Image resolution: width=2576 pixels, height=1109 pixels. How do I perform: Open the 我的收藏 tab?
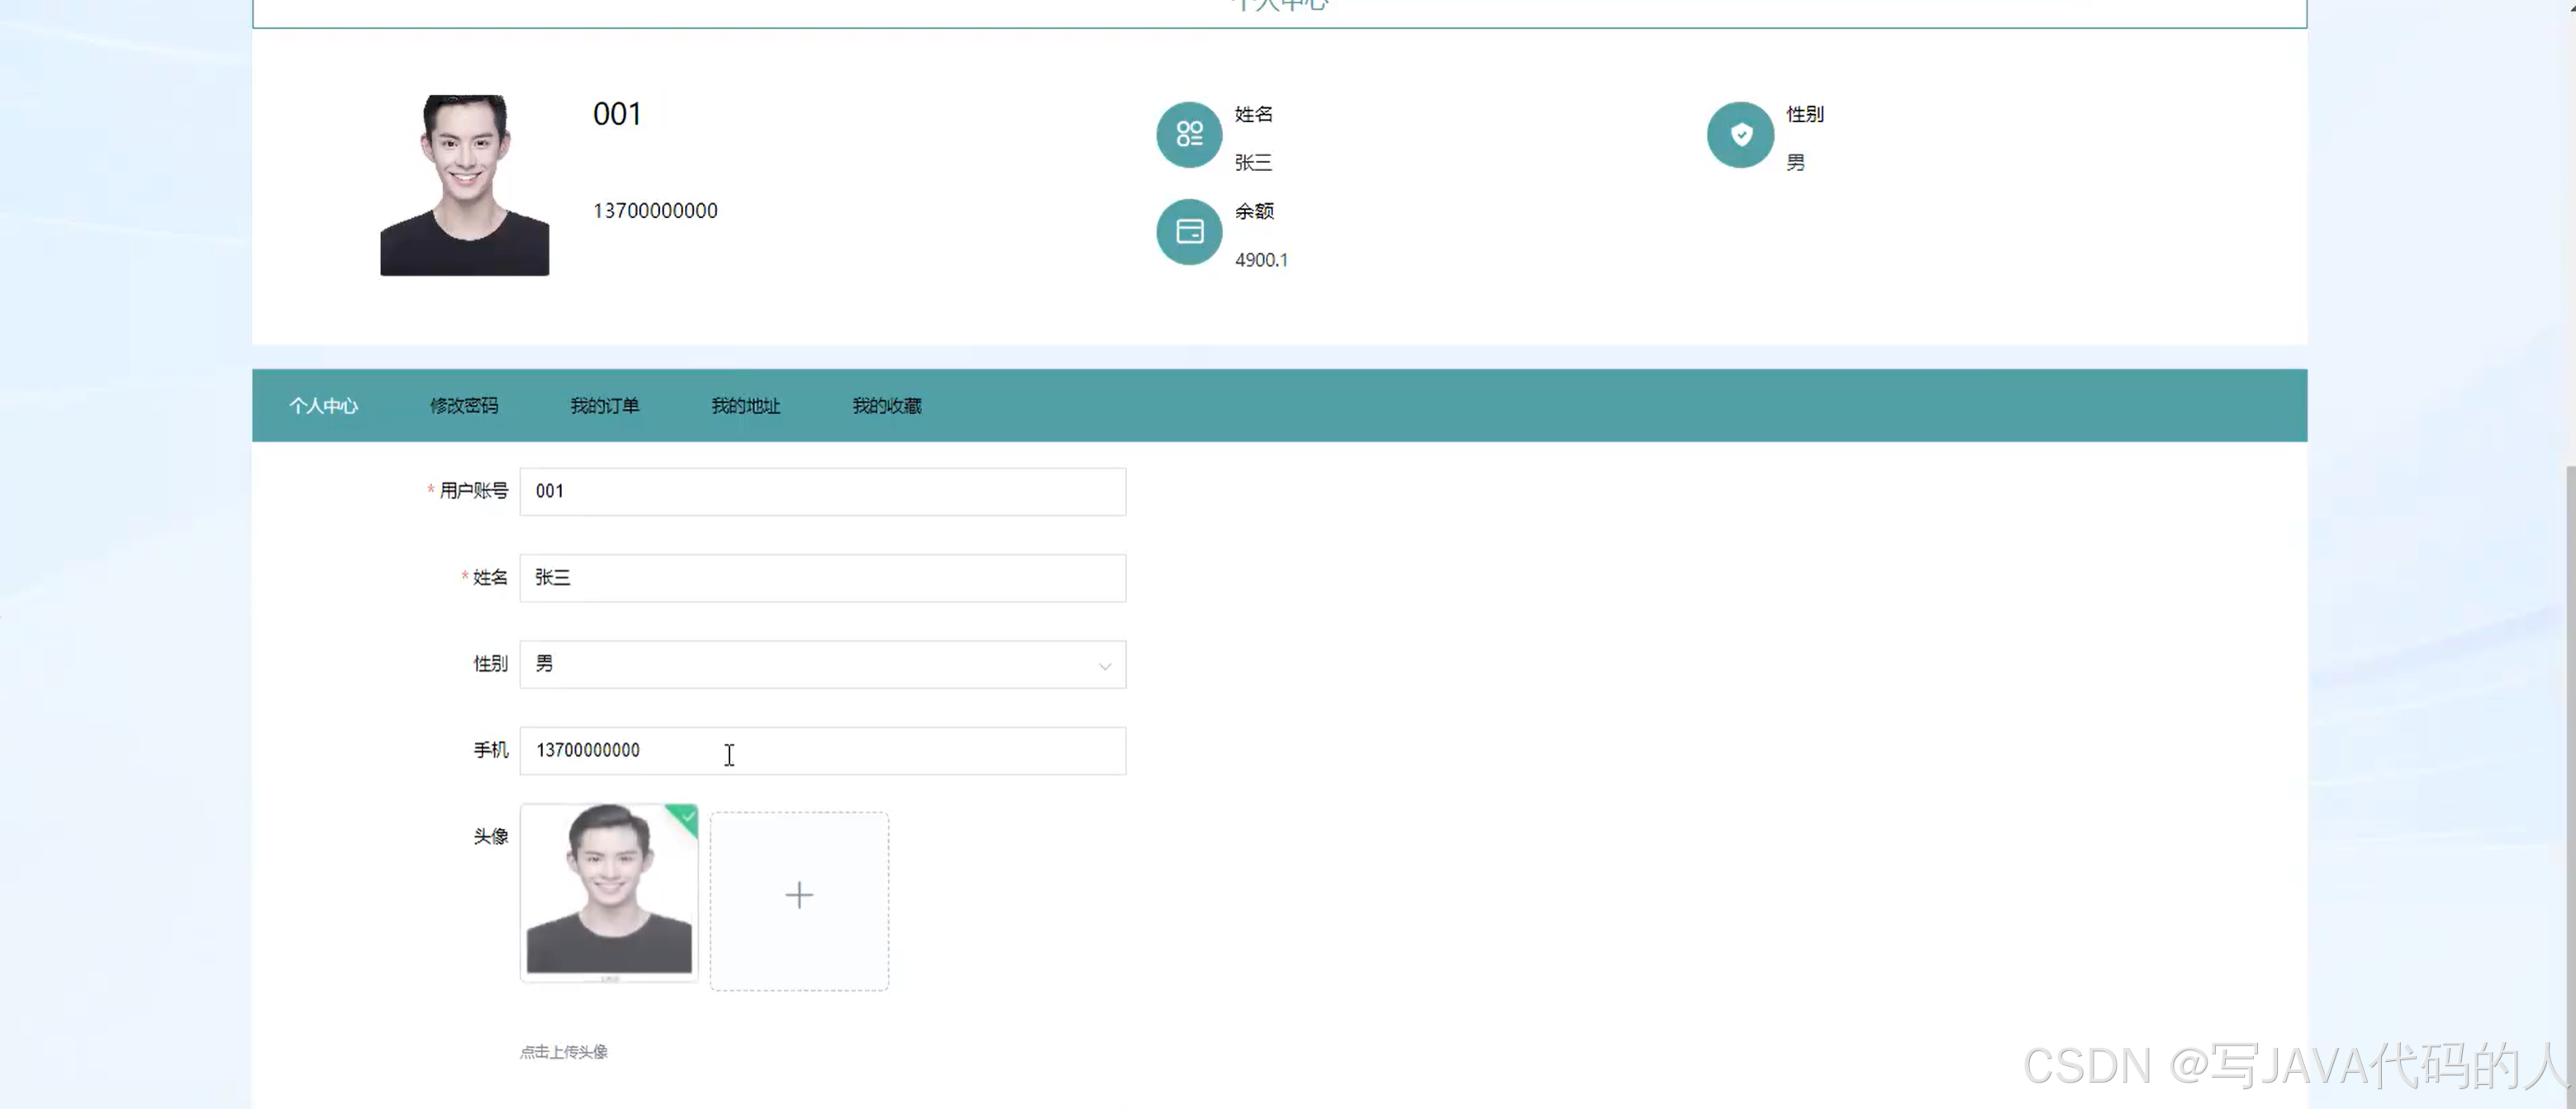[x=886, y=406]
